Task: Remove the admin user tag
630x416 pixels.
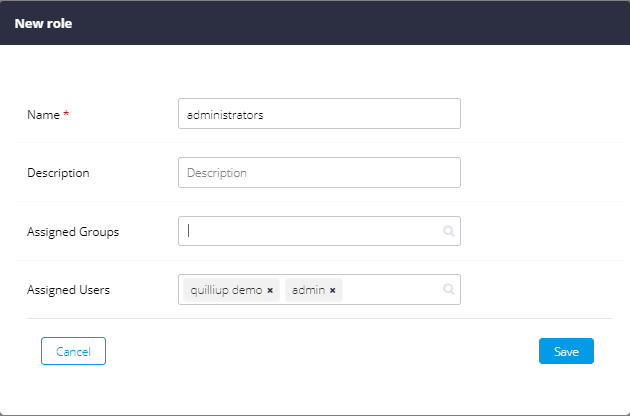Action: pos(332,290)
